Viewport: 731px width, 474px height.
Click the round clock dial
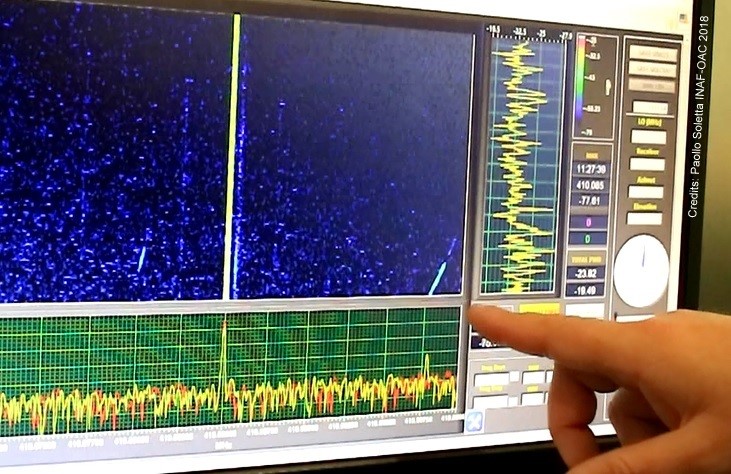pos(641,270)
